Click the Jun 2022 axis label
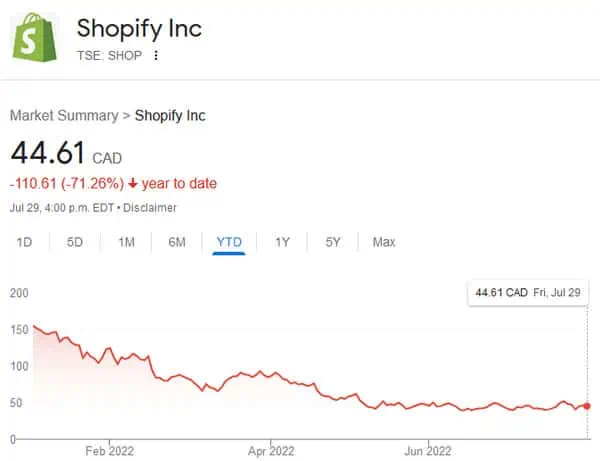Viewport: 600px width, 461px height. click(x=429, y=450)
